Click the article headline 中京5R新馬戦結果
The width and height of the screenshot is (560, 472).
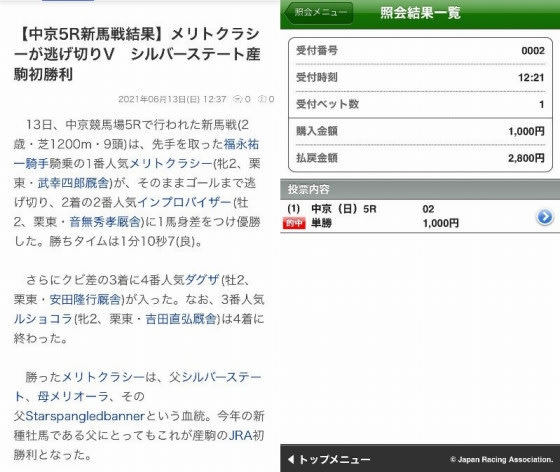[x=86, y=34]
